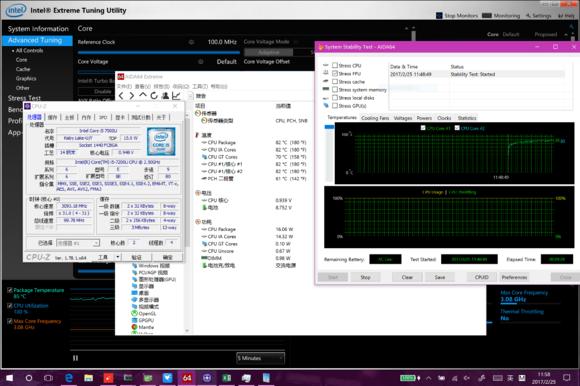Enable Stress cache checkbox
This screenshot has width=580, height=386.
pos(335,81)
